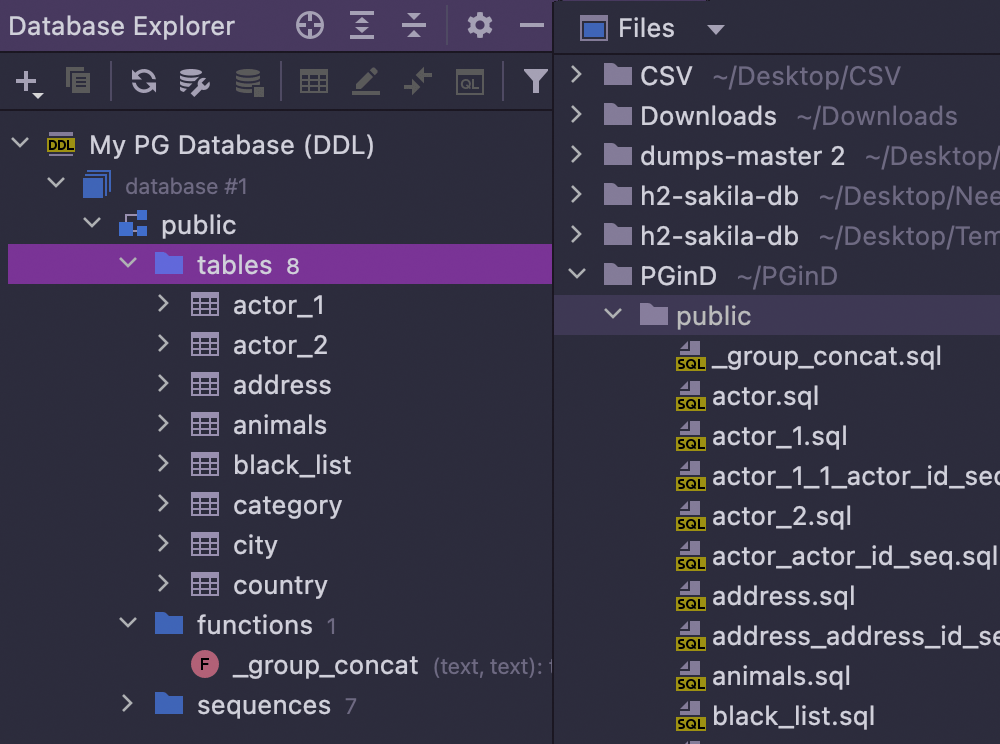The image size is (1000, 744).
Task: Click the New (plus) button in Database Explorer
Action: (28, 82)
